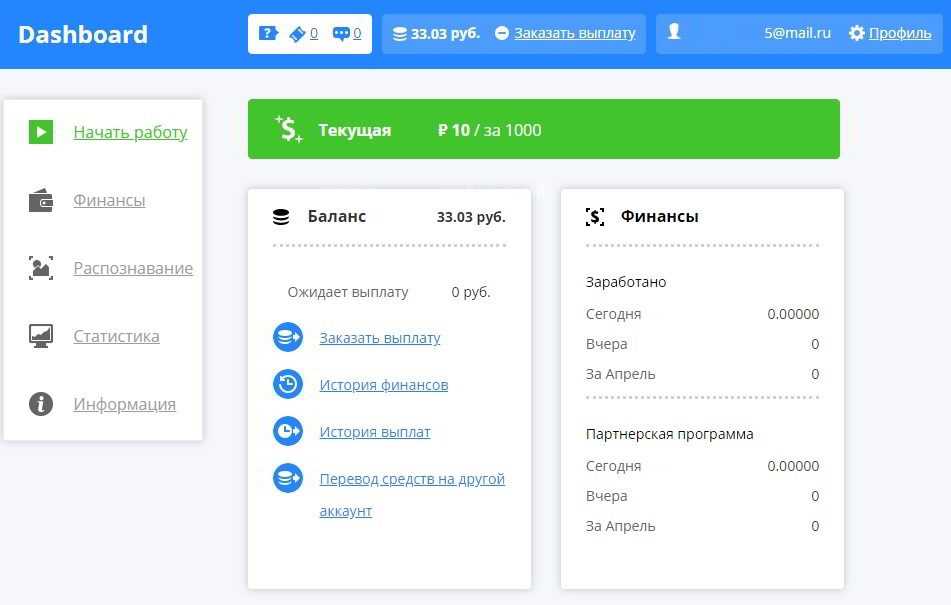Screen dimensions: 951x605
Task: Click Перевод средств на другой аккаунт link
Action: tap(412, 494)
